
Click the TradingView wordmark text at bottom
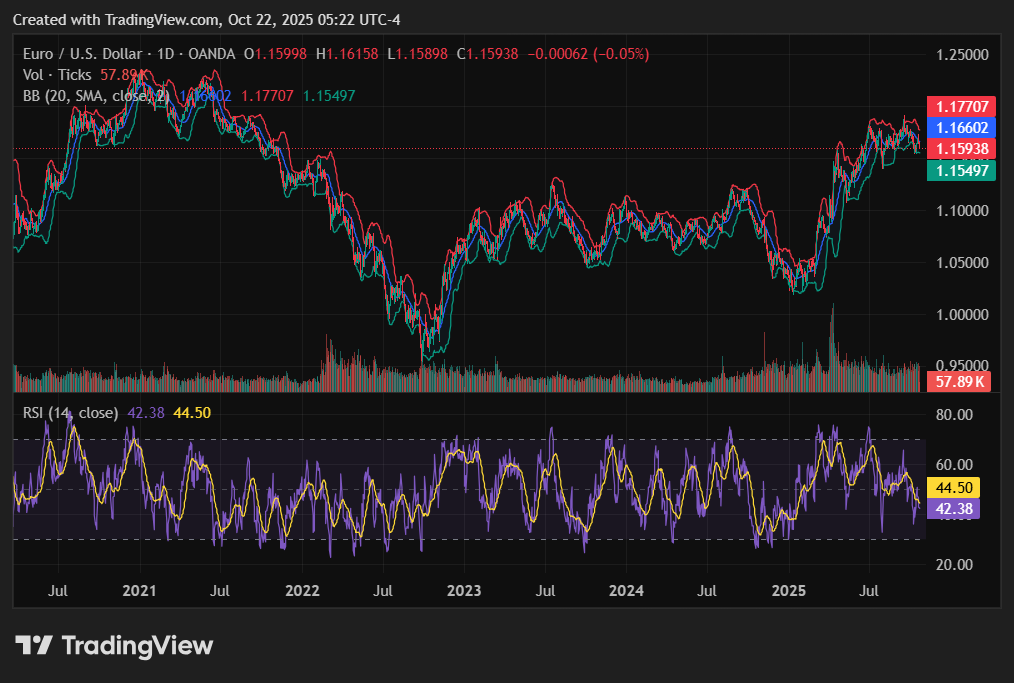[138, 646]
